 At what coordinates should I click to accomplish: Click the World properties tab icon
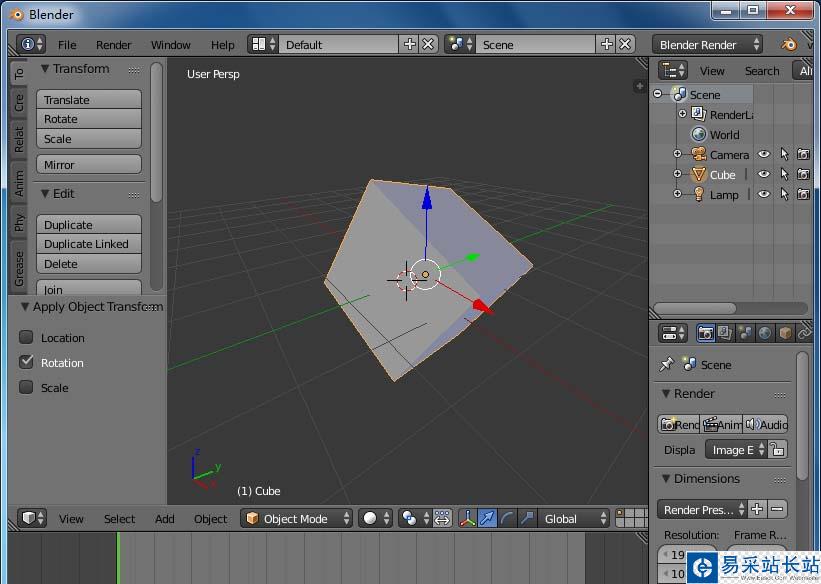tap(765, 333)
